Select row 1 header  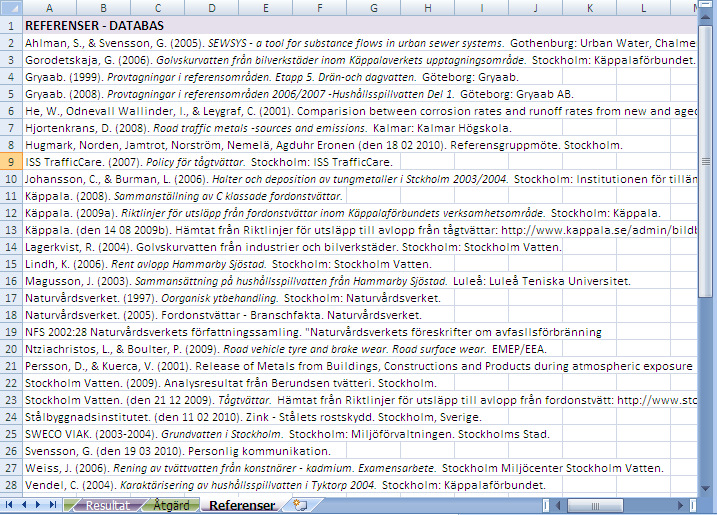11,26
